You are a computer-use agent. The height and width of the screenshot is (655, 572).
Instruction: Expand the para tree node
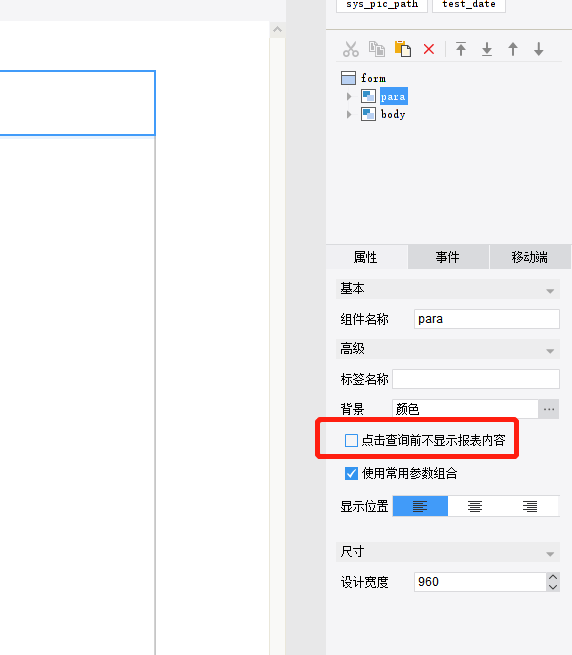pyautogui.click(x=349, y=96)
